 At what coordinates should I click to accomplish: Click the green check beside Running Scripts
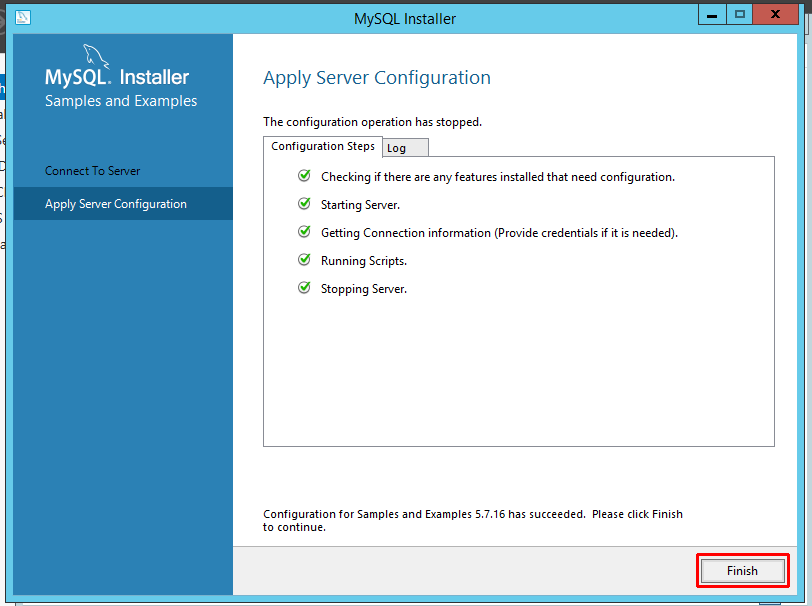(304, 260)
